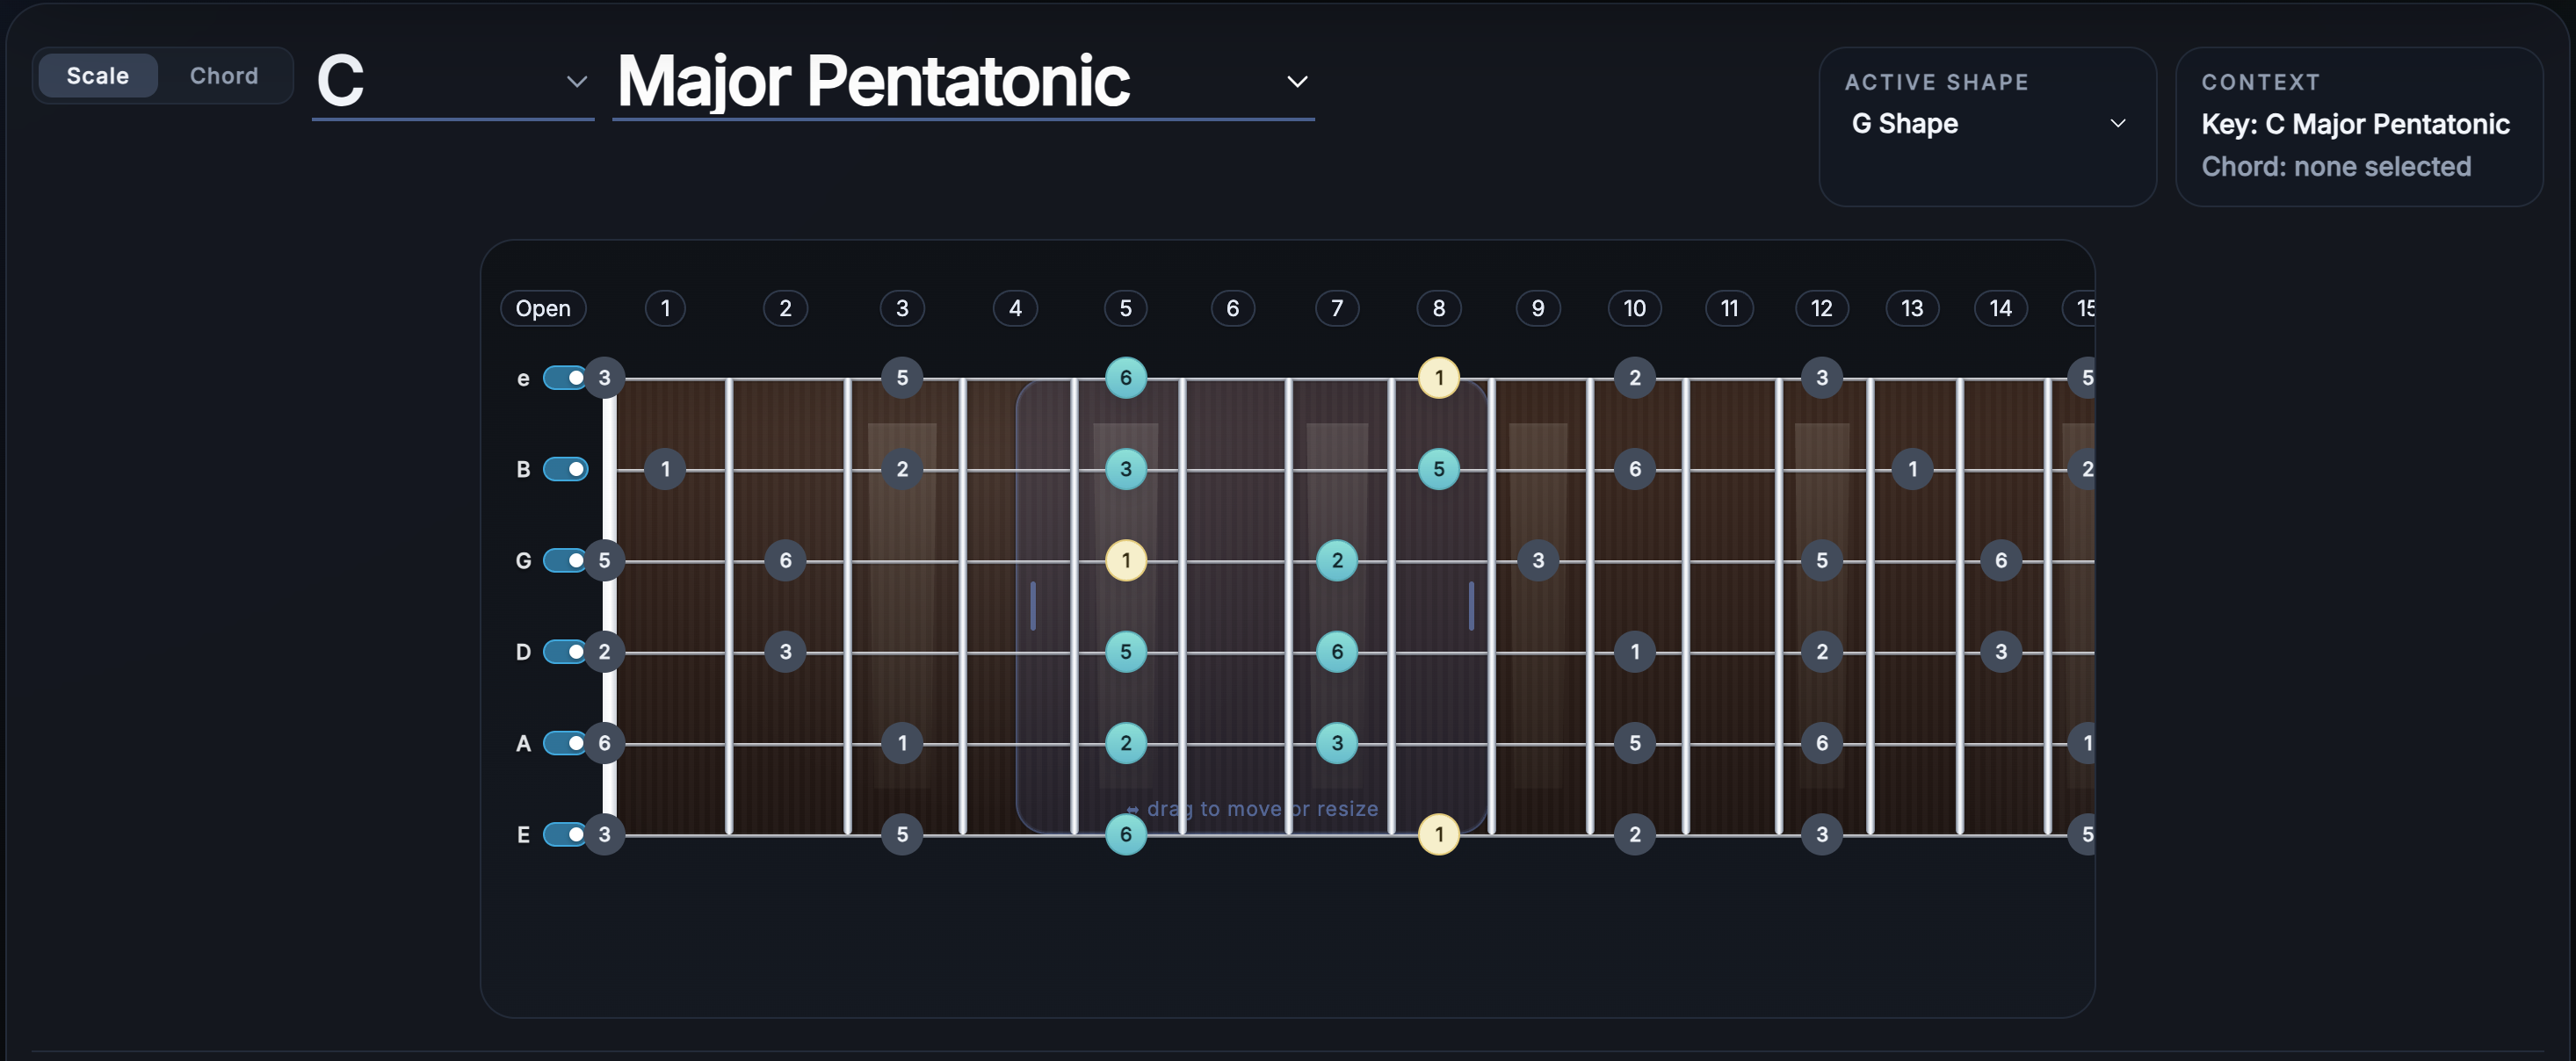Select note 6 on G string fret 2
Screen dimensions: 2576x1061
coord(785,560)
